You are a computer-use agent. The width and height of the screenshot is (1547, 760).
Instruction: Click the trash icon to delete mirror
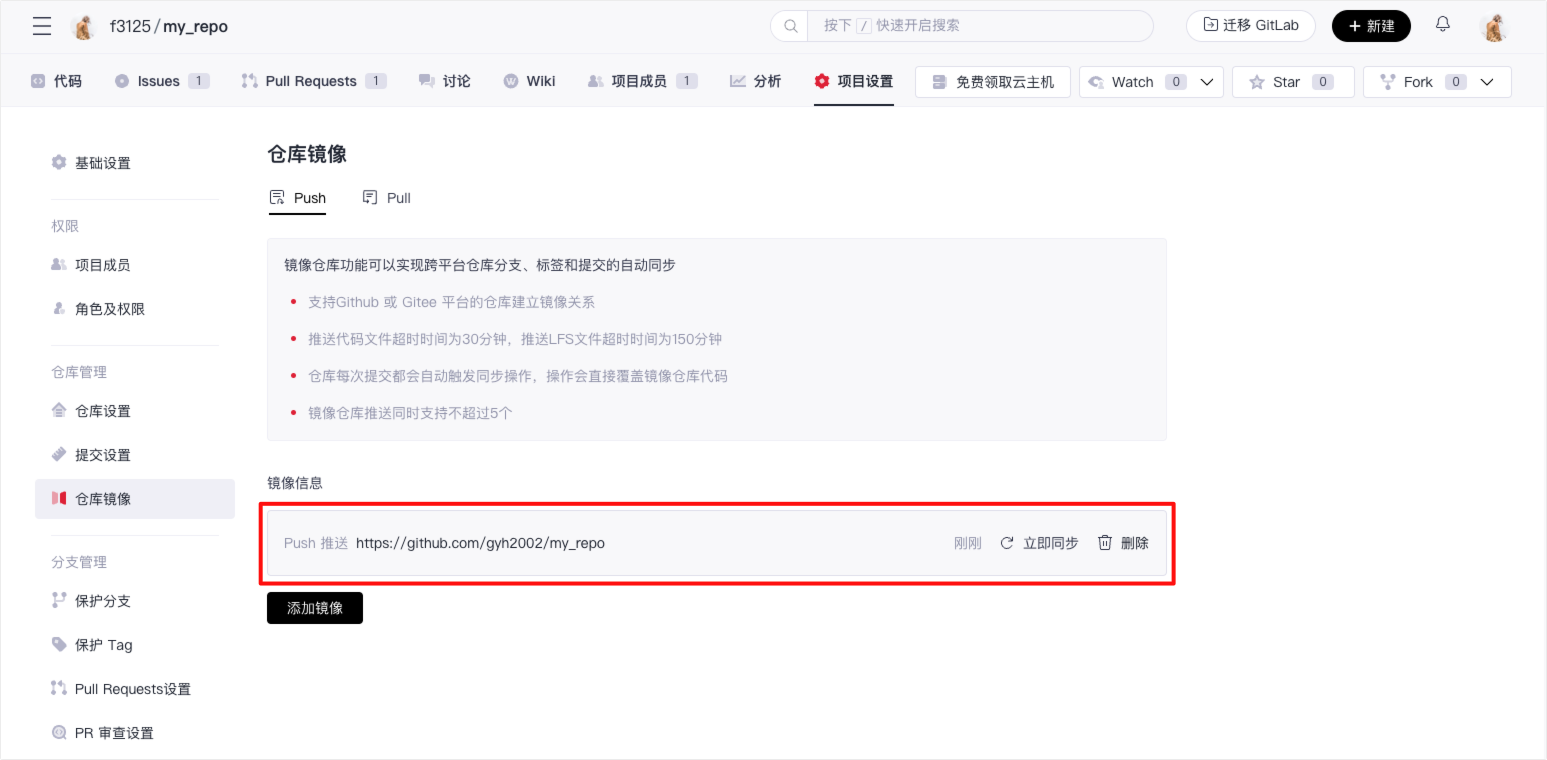pos(1105,543)
